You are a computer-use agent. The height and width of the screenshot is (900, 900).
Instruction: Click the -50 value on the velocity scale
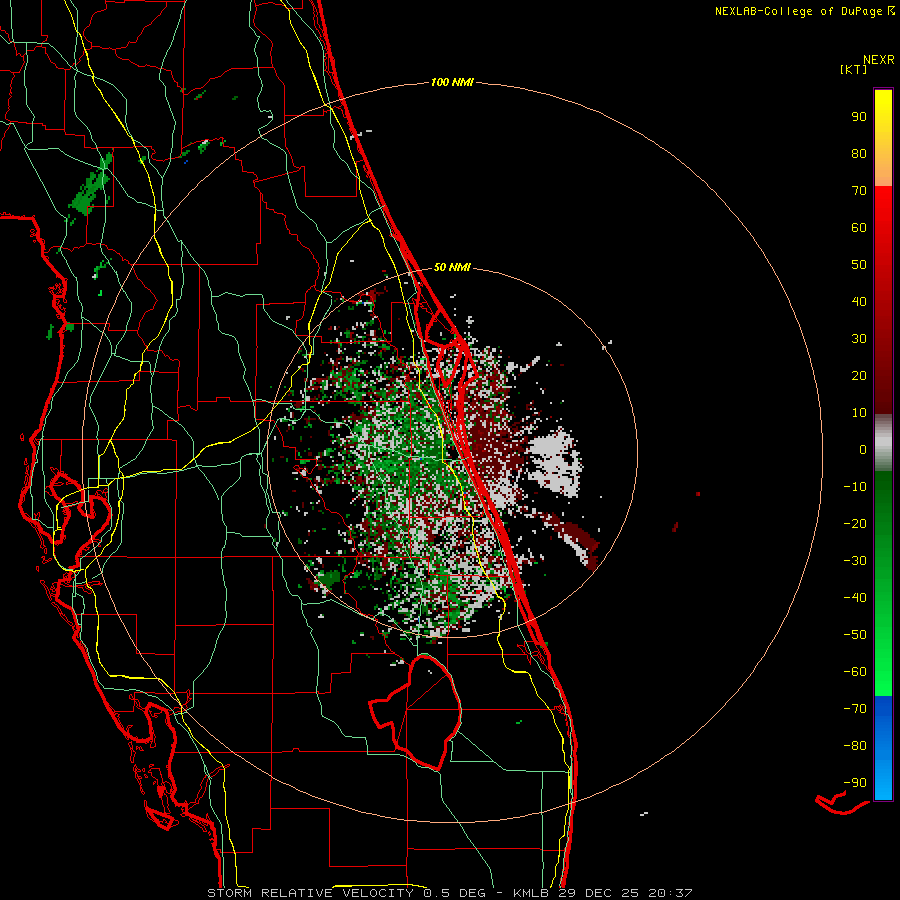tap(855, 635)
